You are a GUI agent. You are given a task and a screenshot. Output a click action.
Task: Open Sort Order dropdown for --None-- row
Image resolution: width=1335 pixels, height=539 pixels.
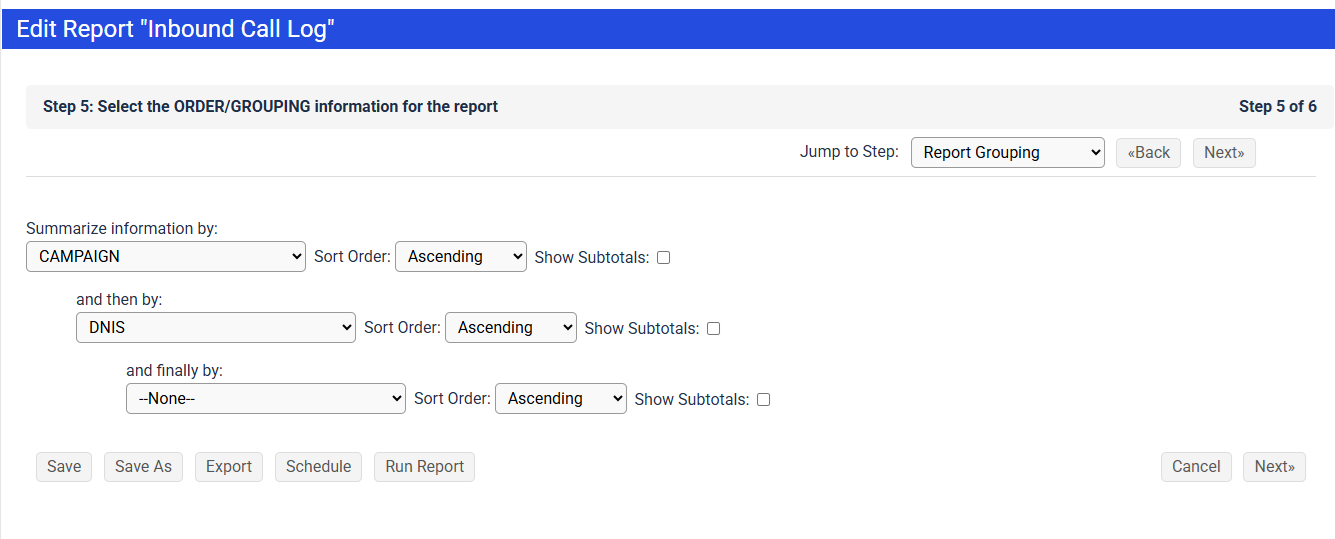561,399
